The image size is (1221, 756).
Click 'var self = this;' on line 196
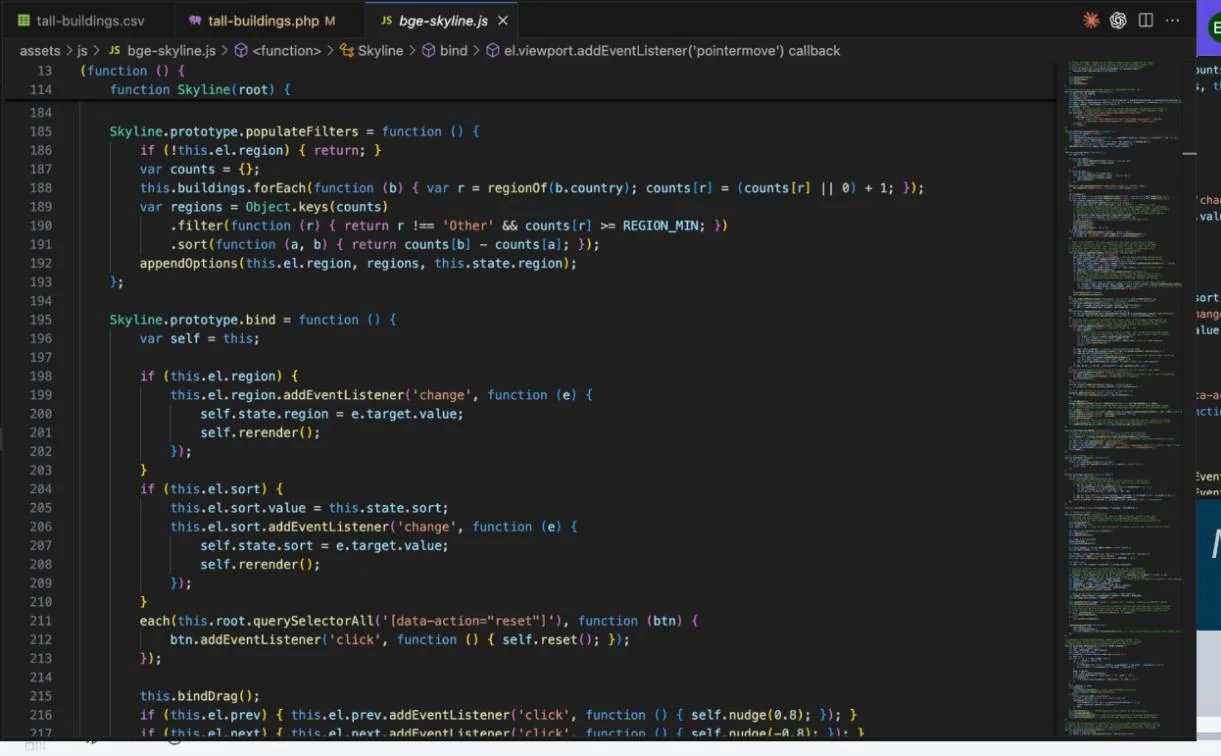[199, 338]
